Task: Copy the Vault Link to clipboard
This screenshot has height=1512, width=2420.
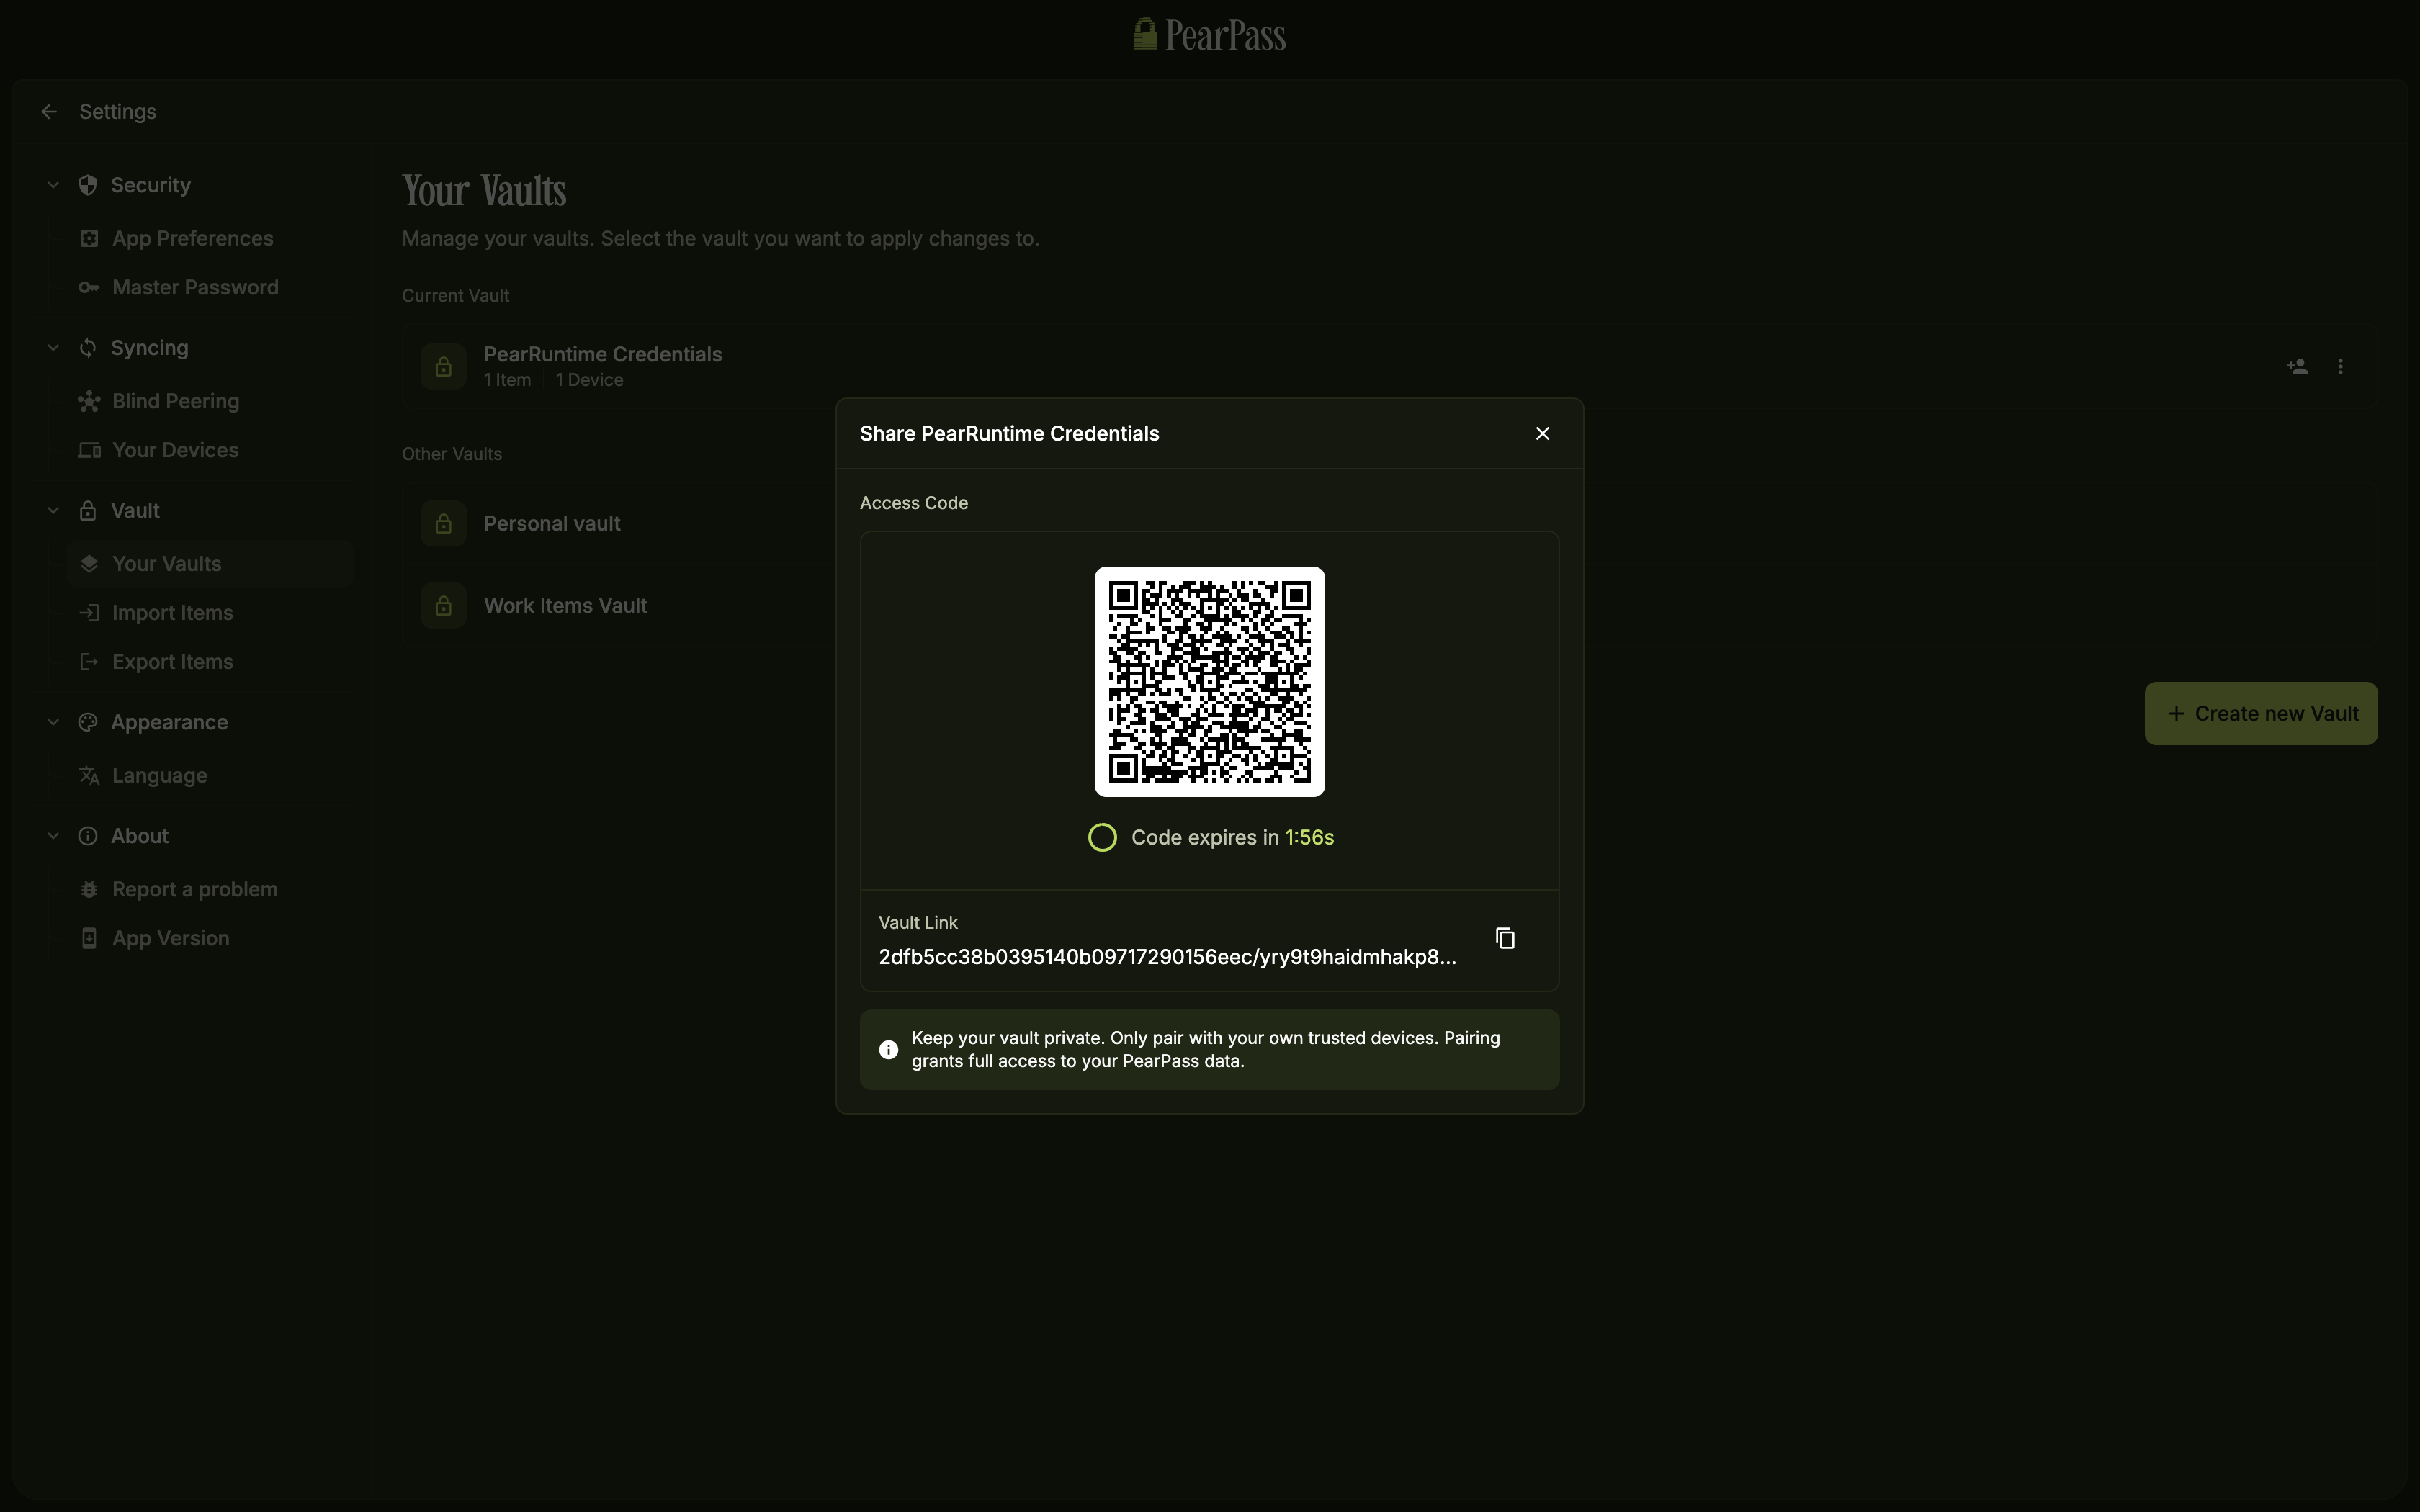Action: [1505, 938]
